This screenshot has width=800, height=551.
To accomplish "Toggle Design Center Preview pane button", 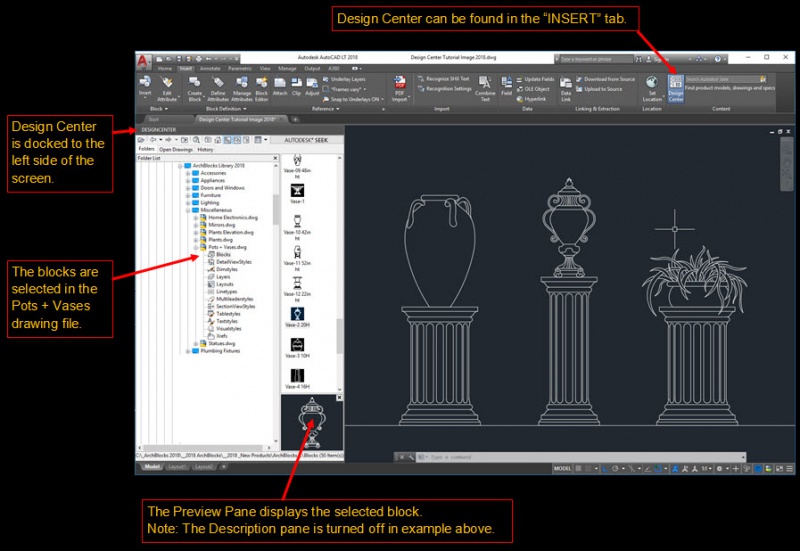I will click(237, 140).
